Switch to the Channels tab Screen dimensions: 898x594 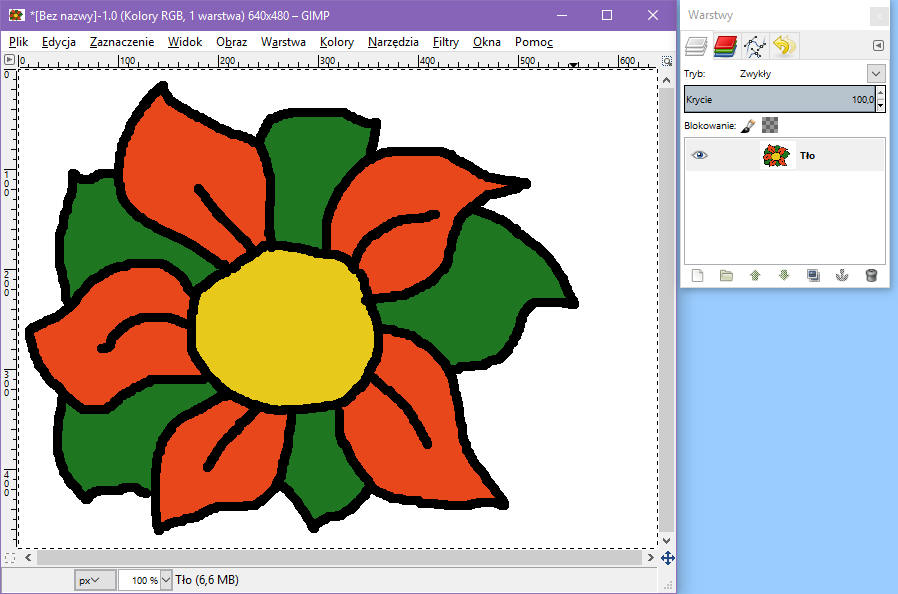pos(725,45)
